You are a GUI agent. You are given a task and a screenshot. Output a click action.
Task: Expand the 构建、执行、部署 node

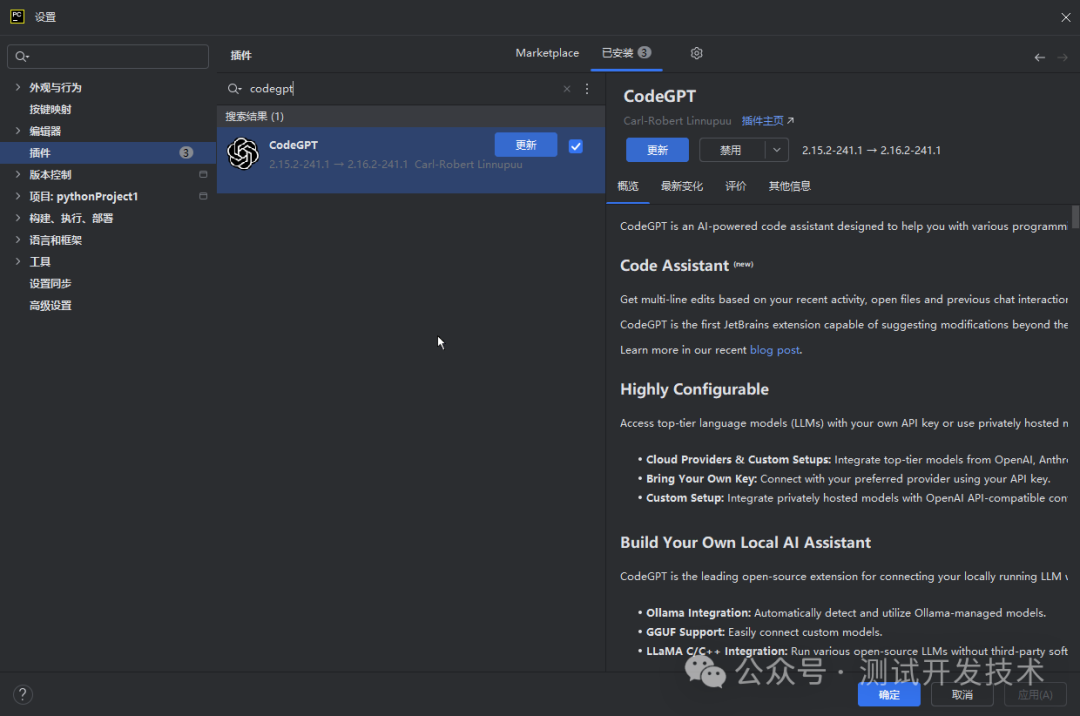(x=18, y=218)
